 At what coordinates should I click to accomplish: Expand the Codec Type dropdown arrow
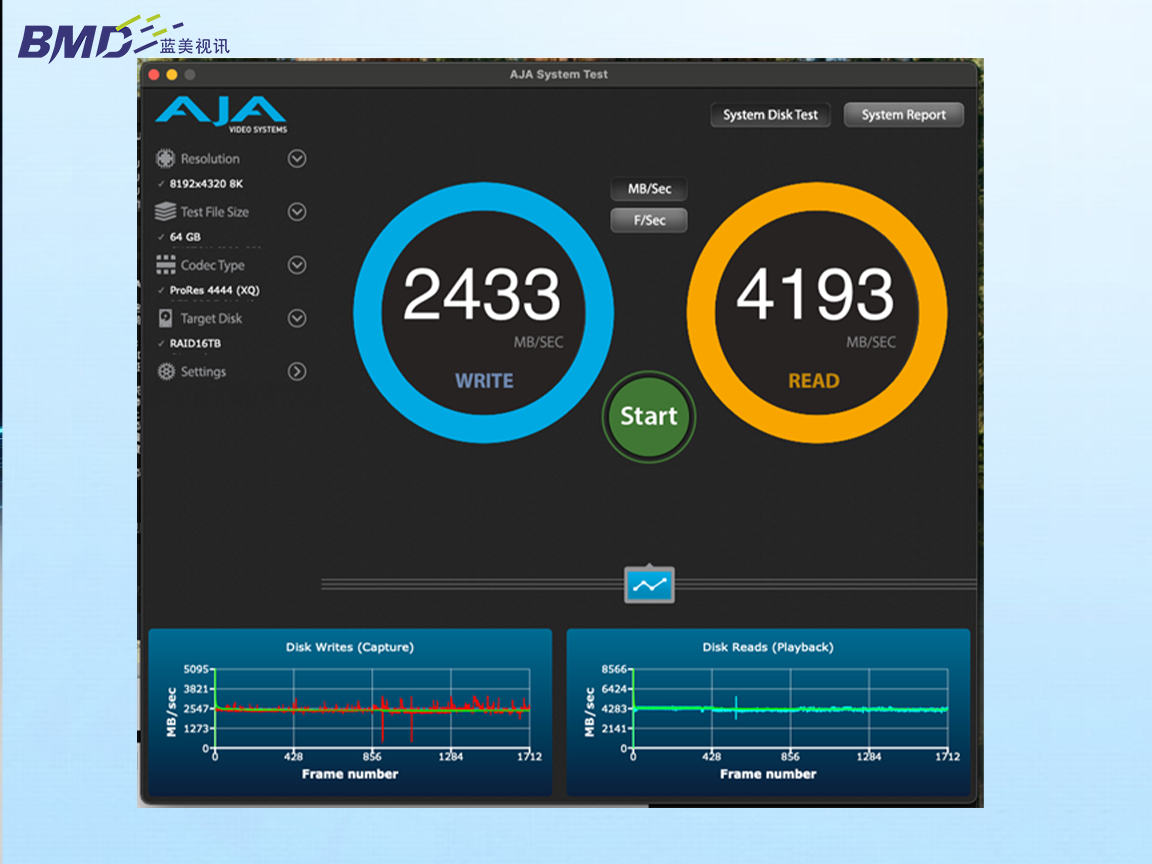(297, 264)
